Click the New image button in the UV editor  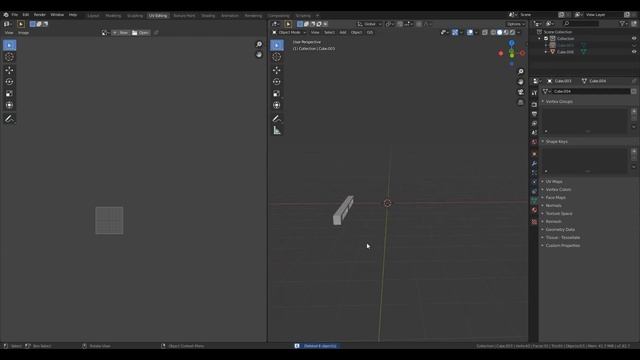(x=120, y=33)
